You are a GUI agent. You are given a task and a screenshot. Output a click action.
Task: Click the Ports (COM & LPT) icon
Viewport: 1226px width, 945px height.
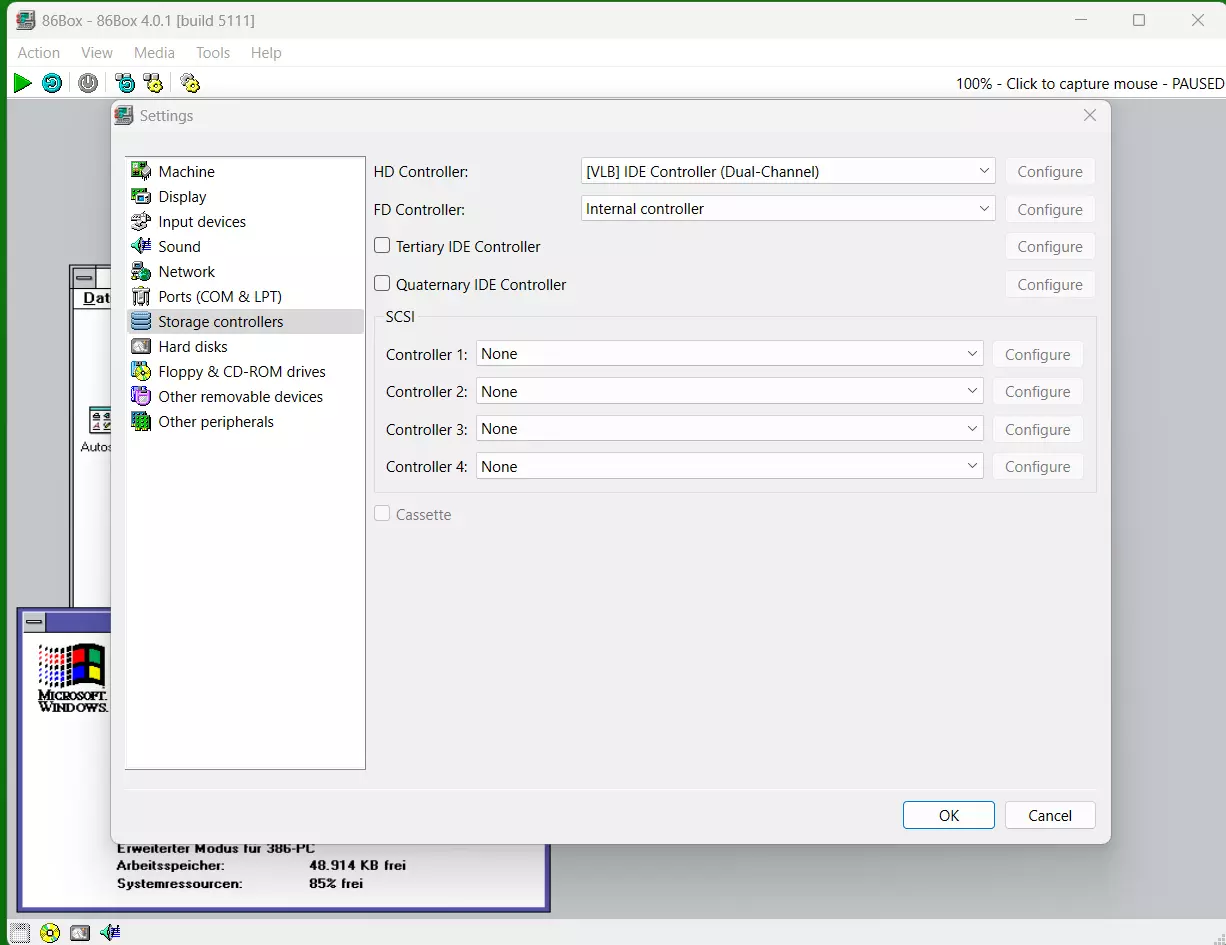pos(141,296)
